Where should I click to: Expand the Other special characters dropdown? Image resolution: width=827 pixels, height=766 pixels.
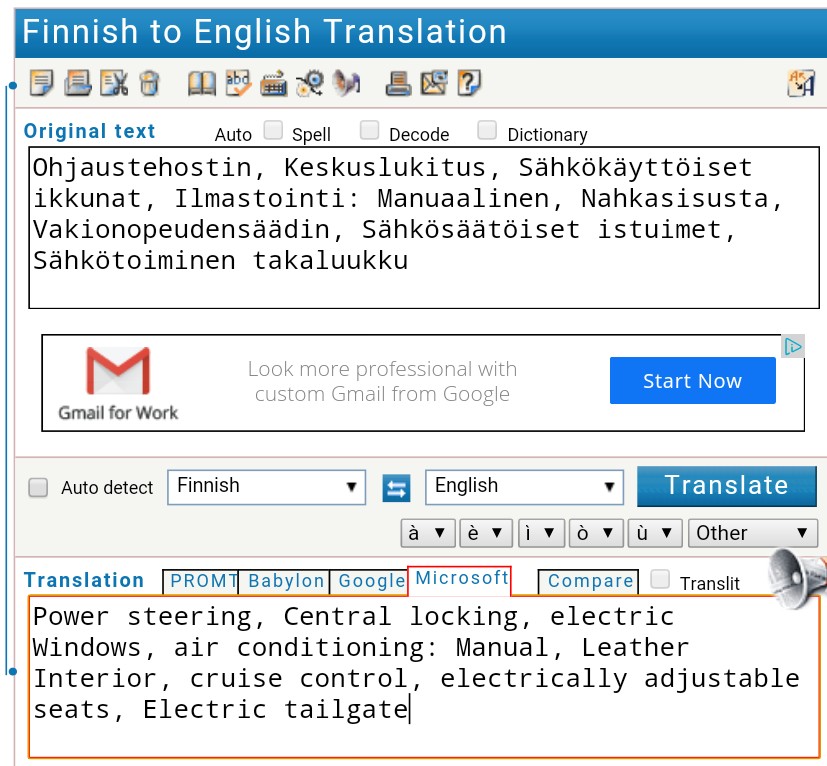point(752,533)
